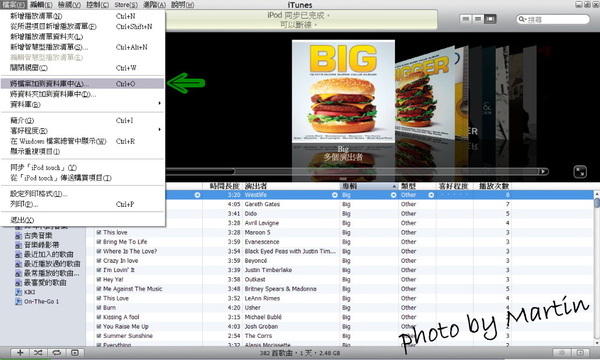Select Michael Bublé artist cell
The width and height of the screenshot is (600, 360).
291,317
